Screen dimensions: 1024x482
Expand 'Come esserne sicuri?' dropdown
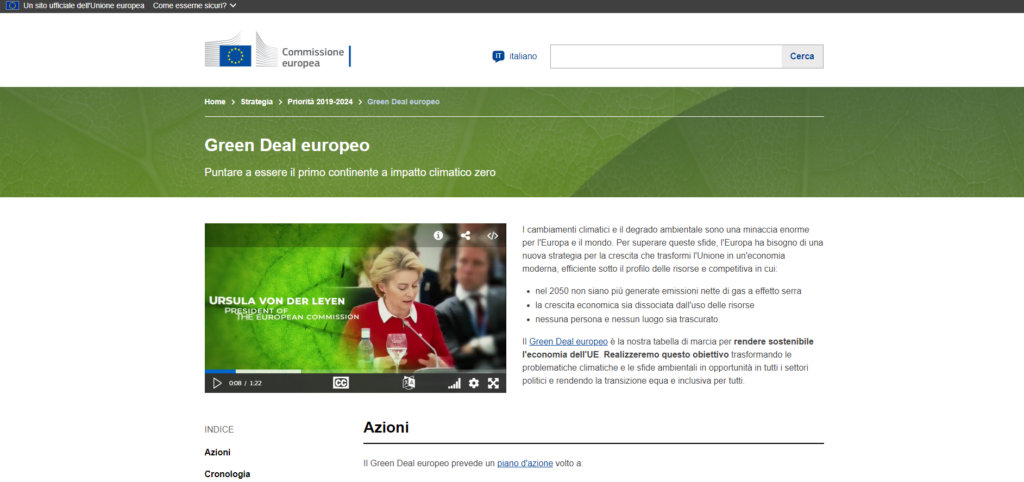(195, 5)
